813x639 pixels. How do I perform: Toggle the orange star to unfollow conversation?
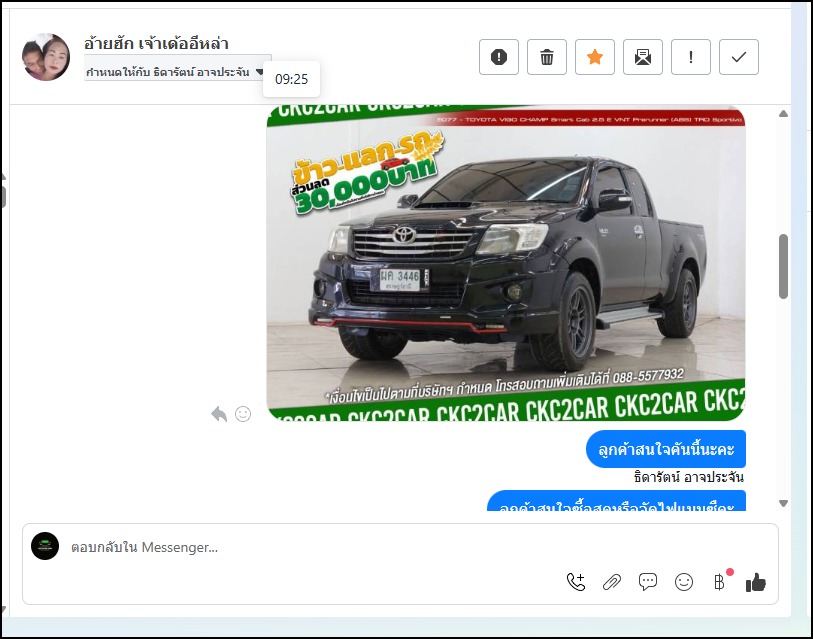[595, 57]
